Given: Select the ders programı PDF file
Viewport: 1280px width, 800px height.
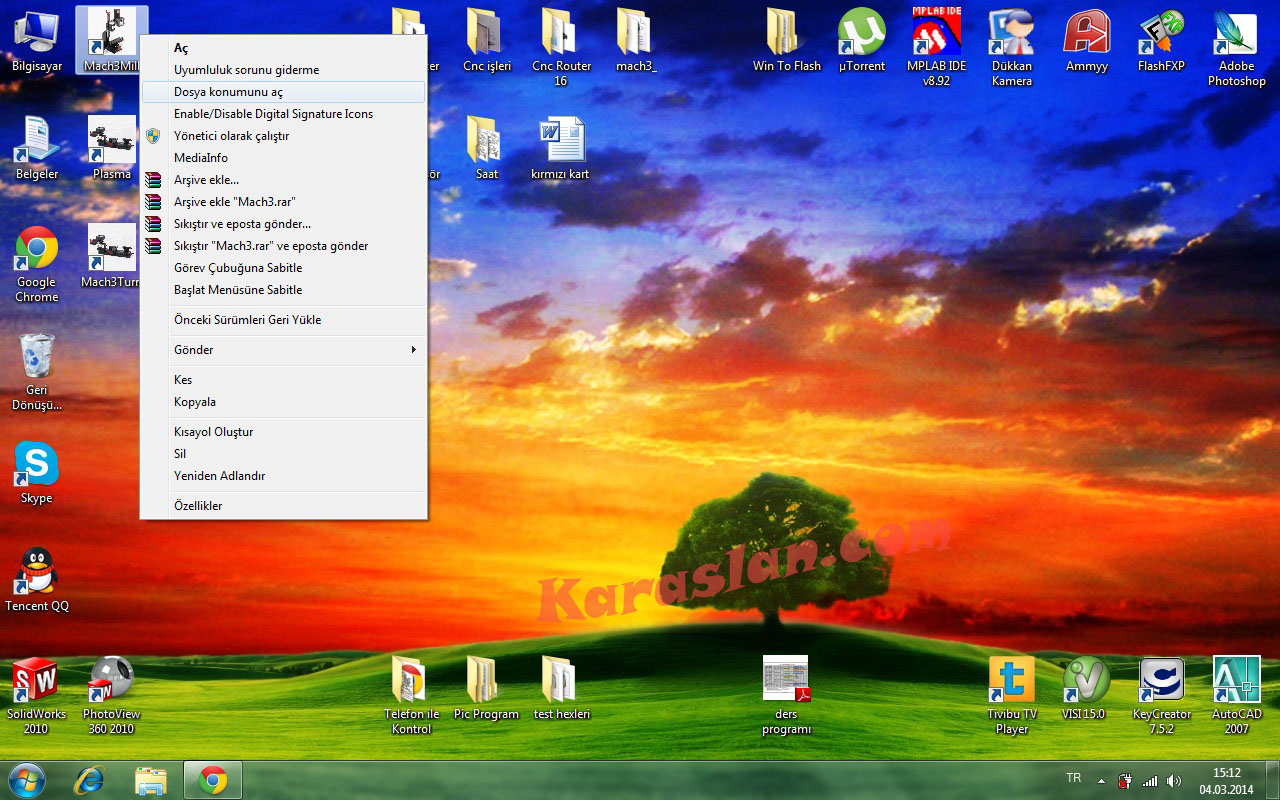Looking at the screenshot, I should pyautogui.click(x=786, y=696).
